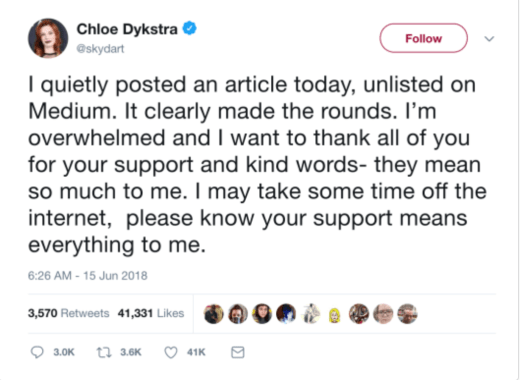This screenshot has height=380, width=520.
Task: Like the tweet with heart icon
Action: 171,352
